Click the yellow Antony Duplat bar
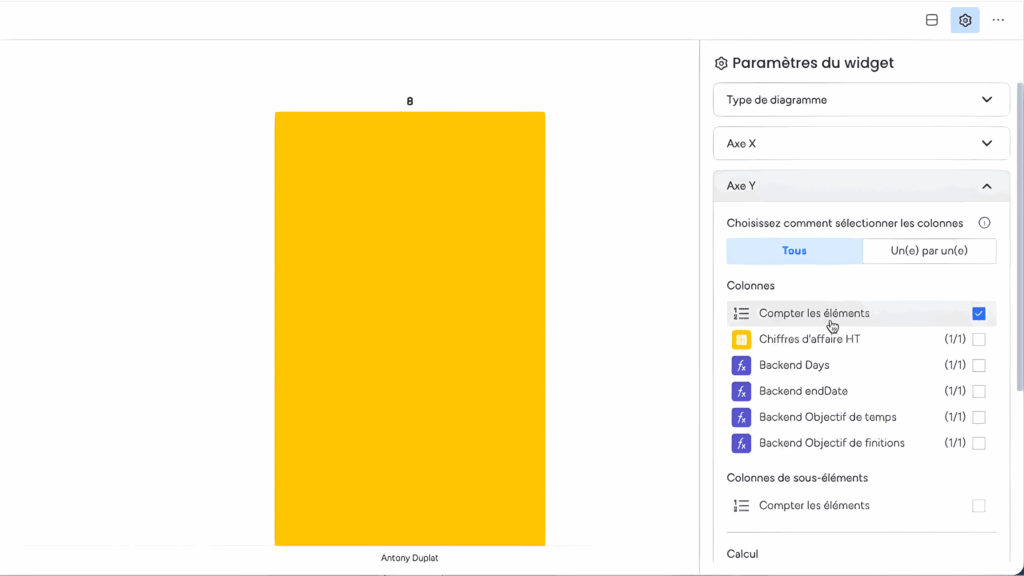This screenshot has width=1024, height=576. coord(409,328)
